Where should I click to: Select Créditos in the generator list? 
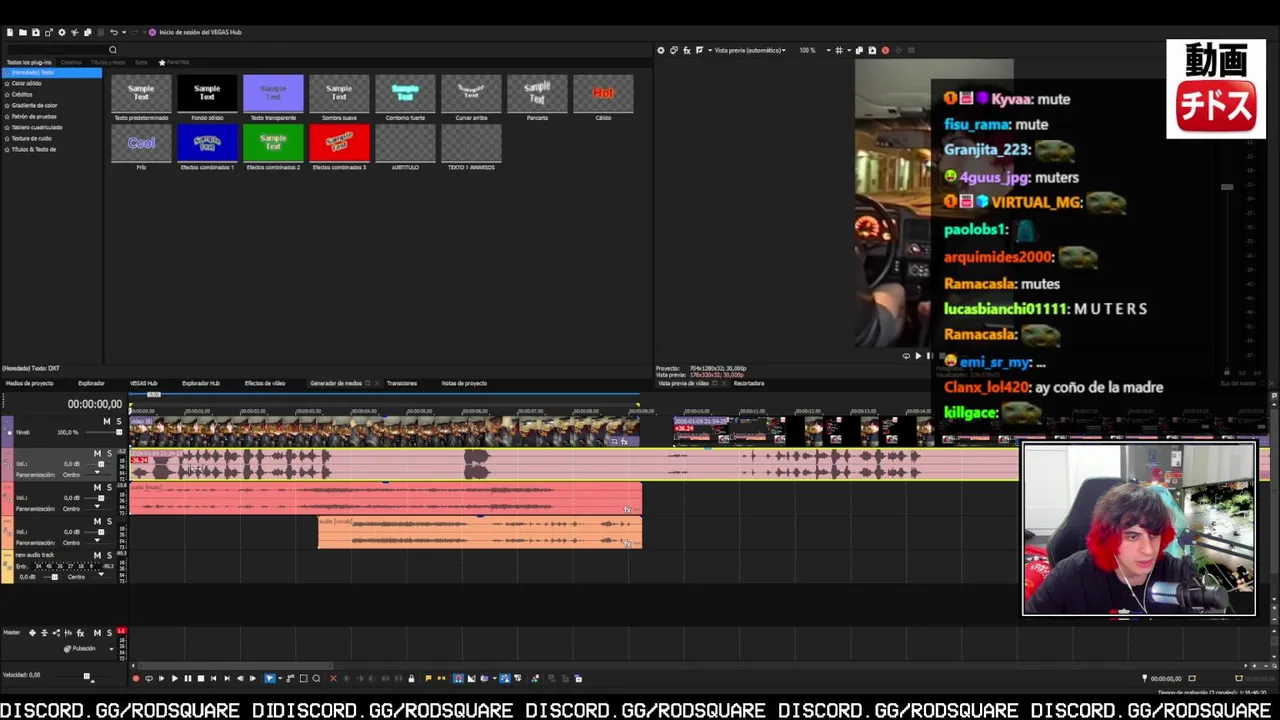pos(22,94)
